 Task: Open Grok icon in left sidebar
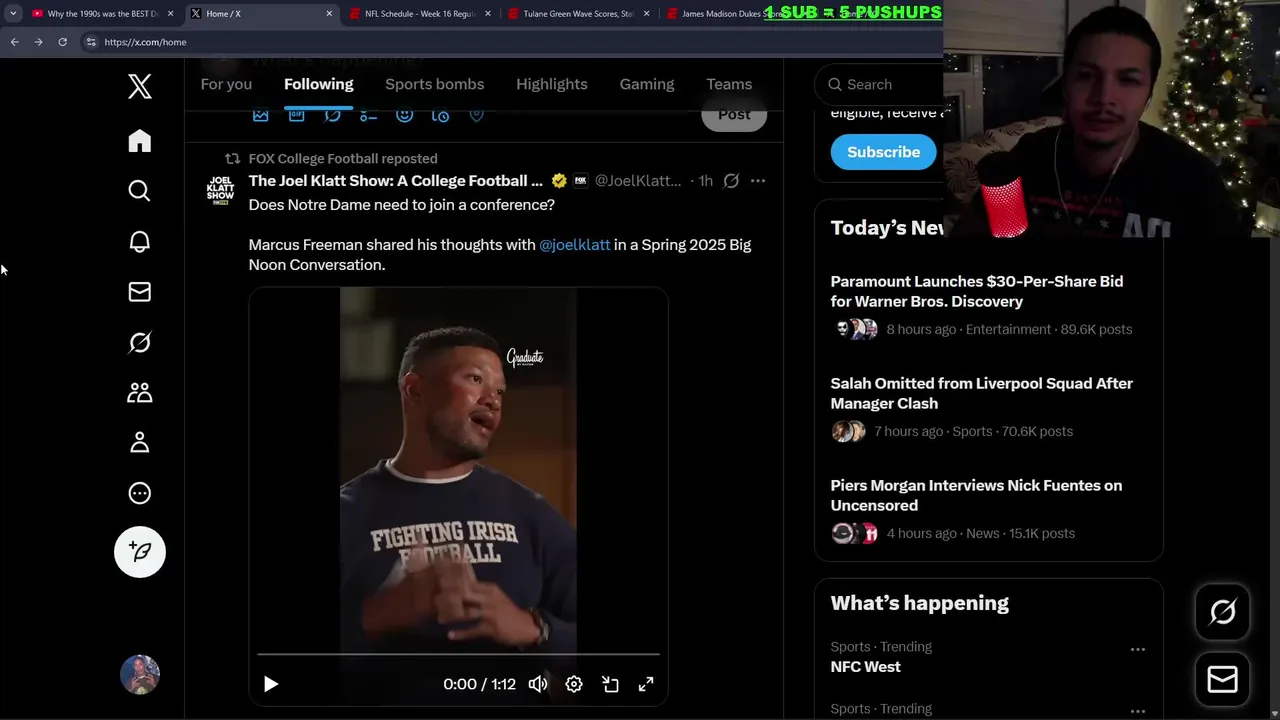pos(140,342)
